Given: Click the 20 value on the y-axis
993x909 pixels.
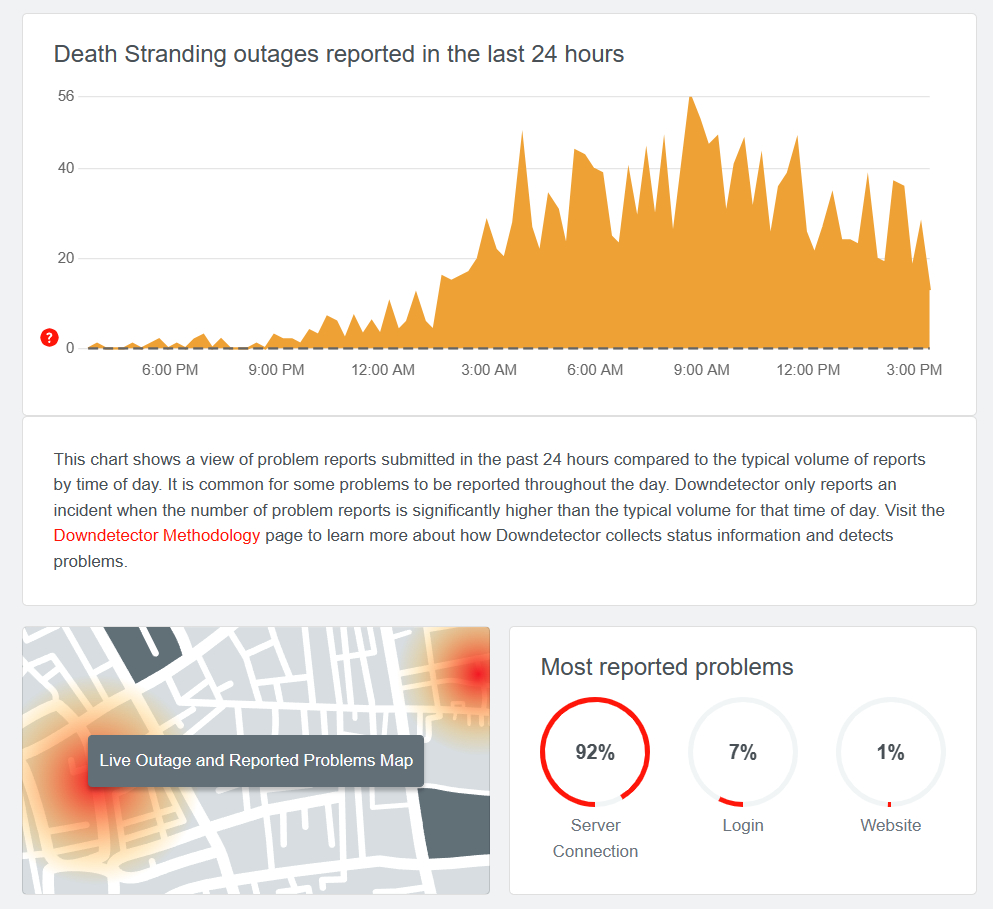Looking at the screenshot, I should 66,258.
